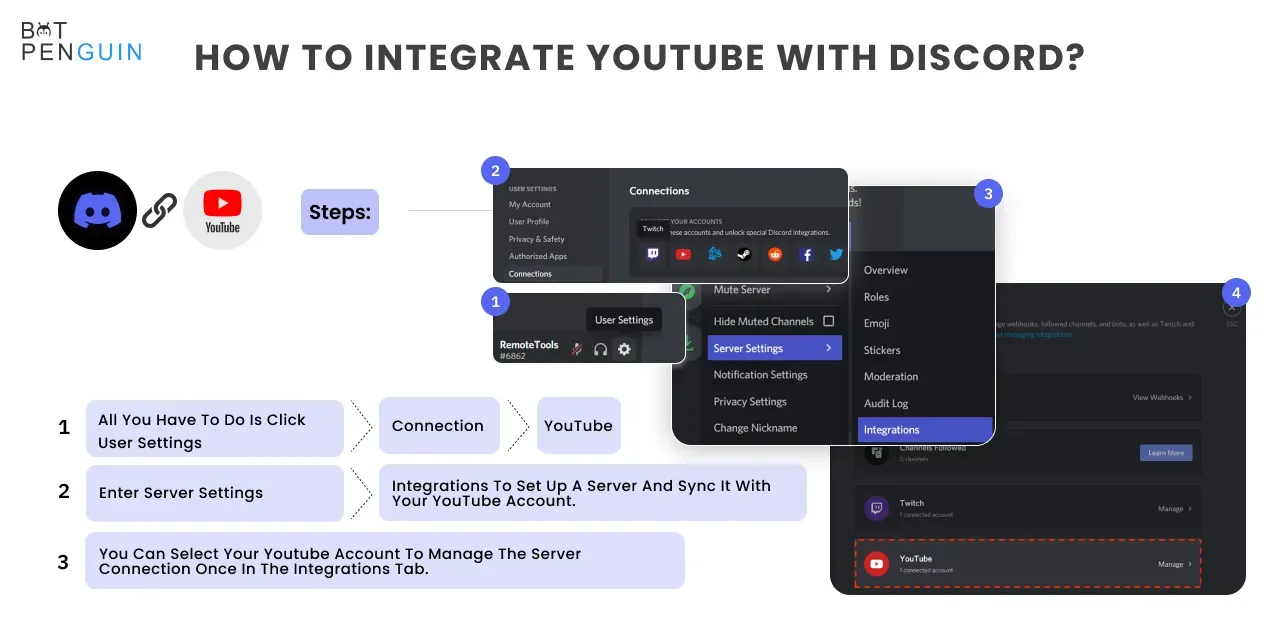Click the YouTube connection icon in Connections
The height and width of the screenshot is (628, 1280).
(683, 254)
